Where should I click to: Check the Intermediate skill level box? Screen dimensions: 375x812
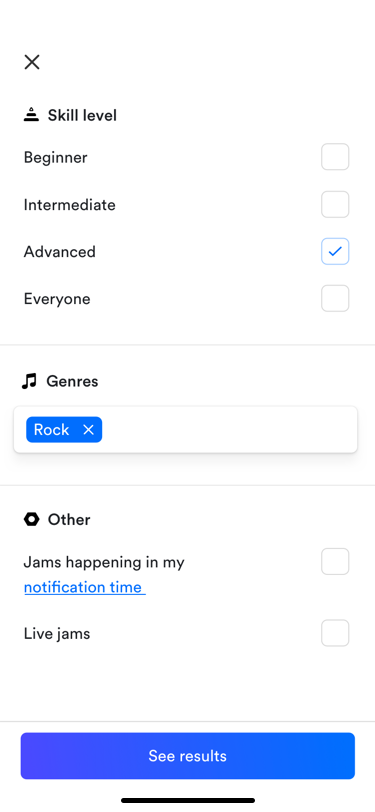[335, 204]
